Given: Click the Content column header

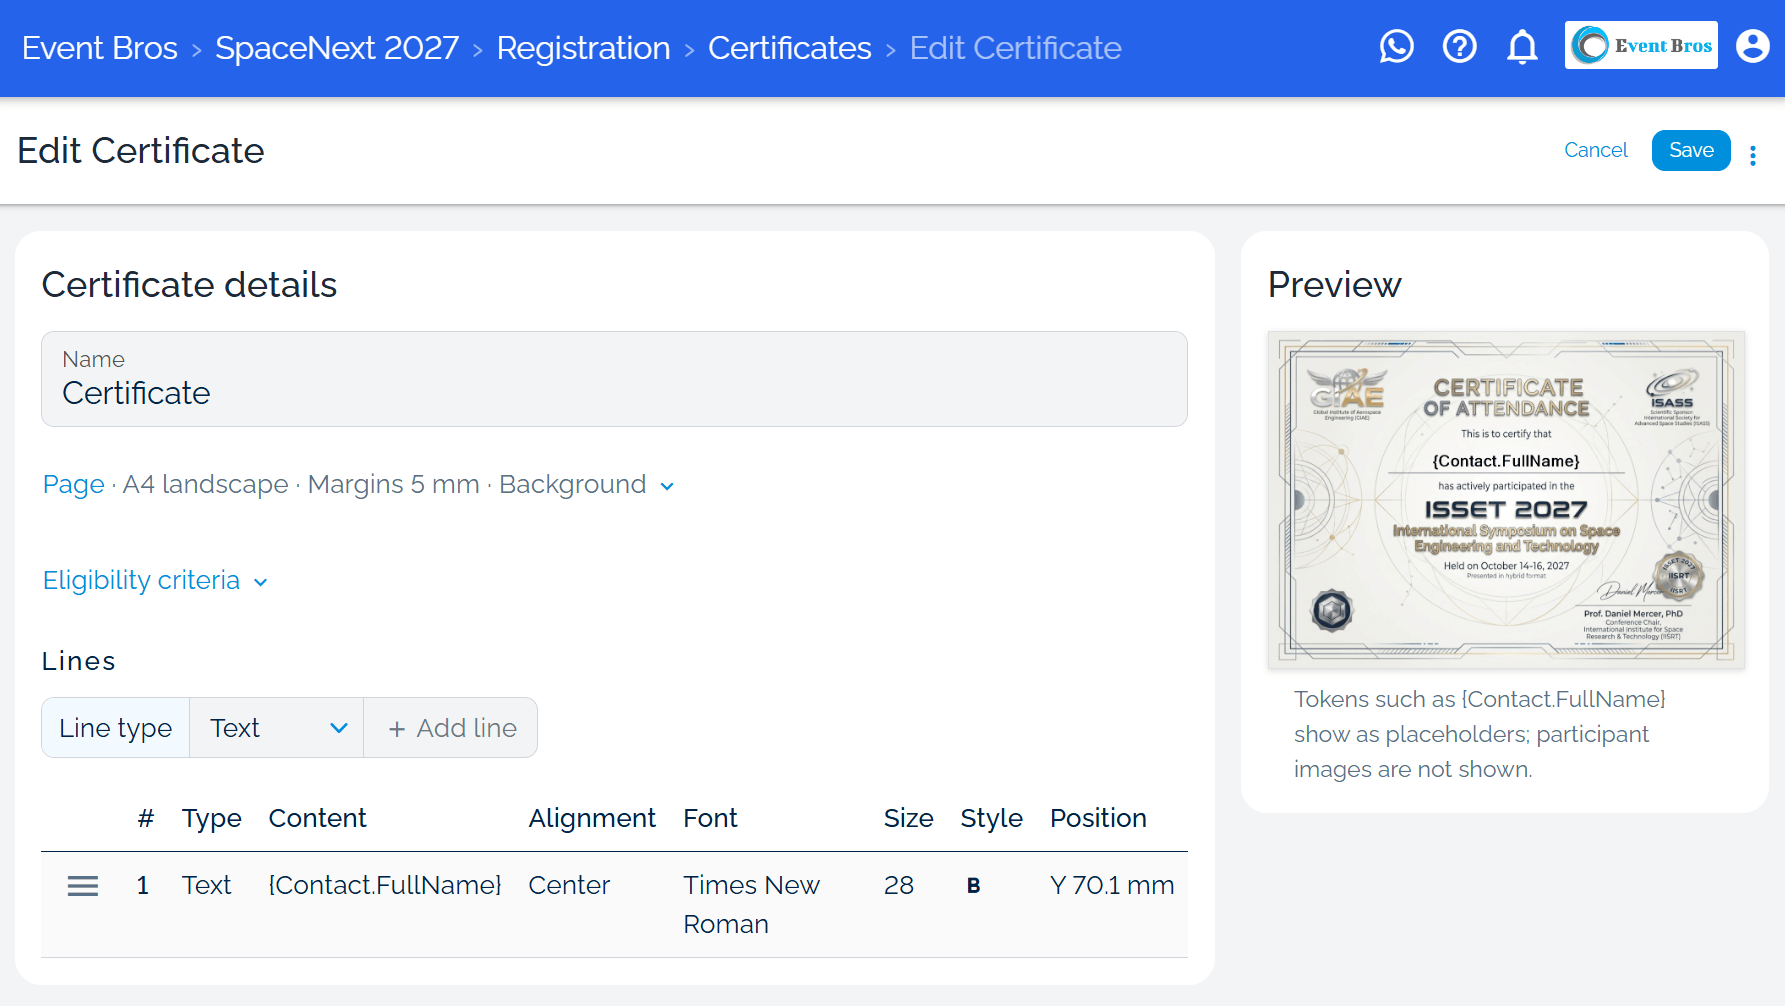Looking at the screenshot, I should 317,818.
